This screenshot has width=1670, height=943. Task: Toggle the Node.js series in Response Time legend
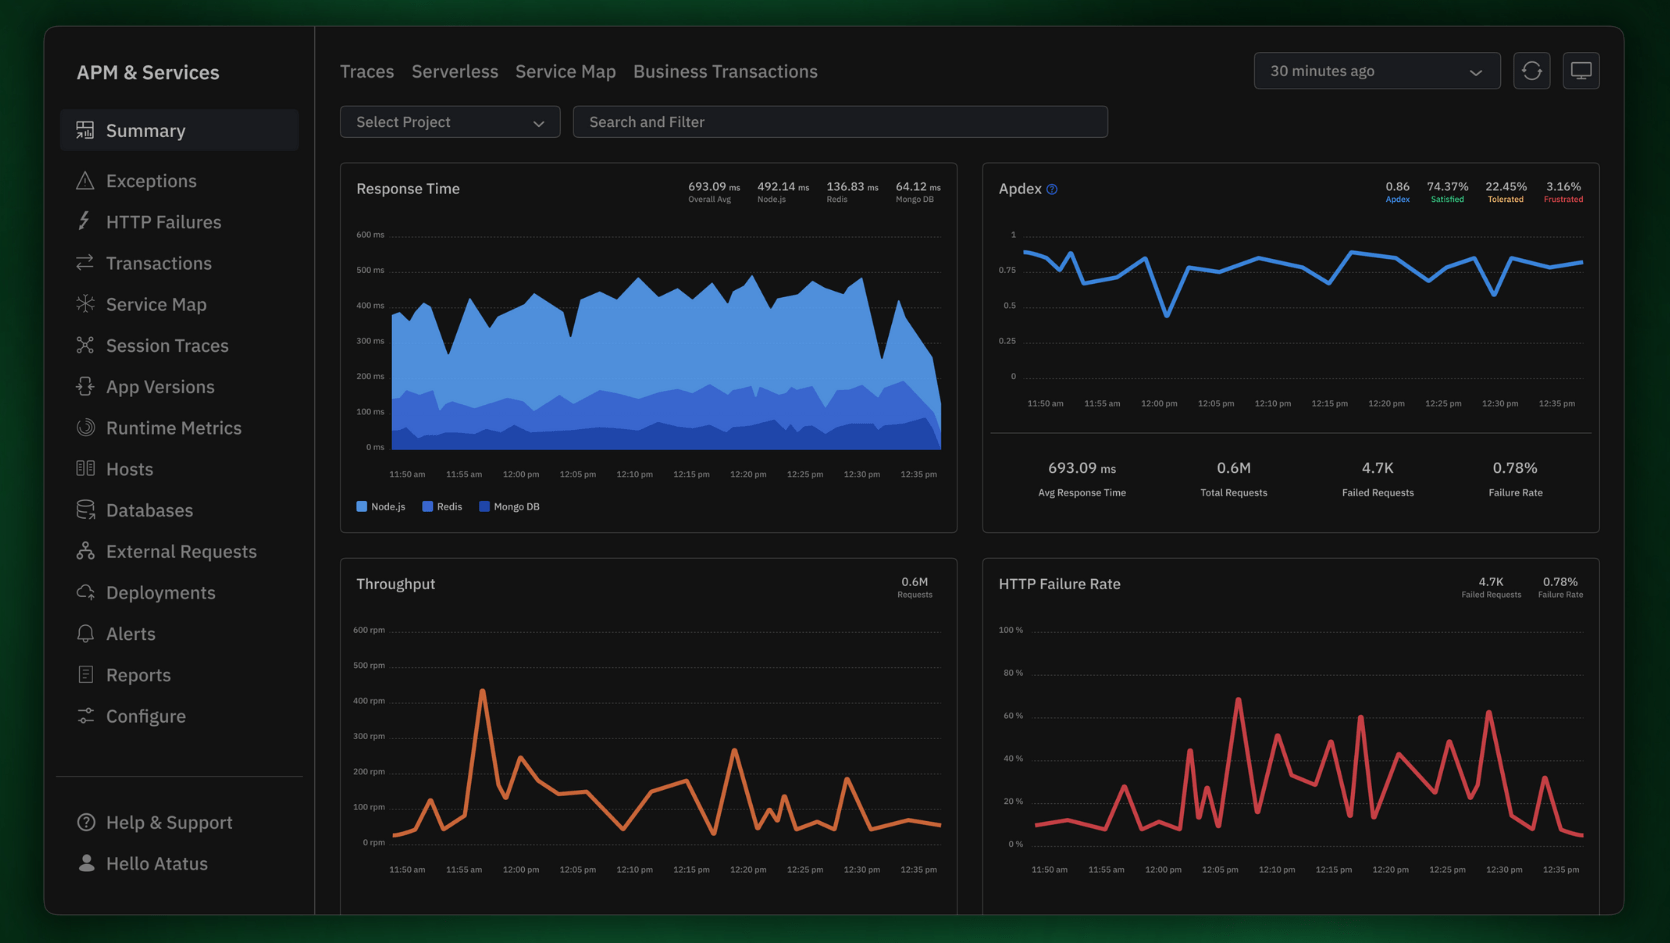pos(380,506)
